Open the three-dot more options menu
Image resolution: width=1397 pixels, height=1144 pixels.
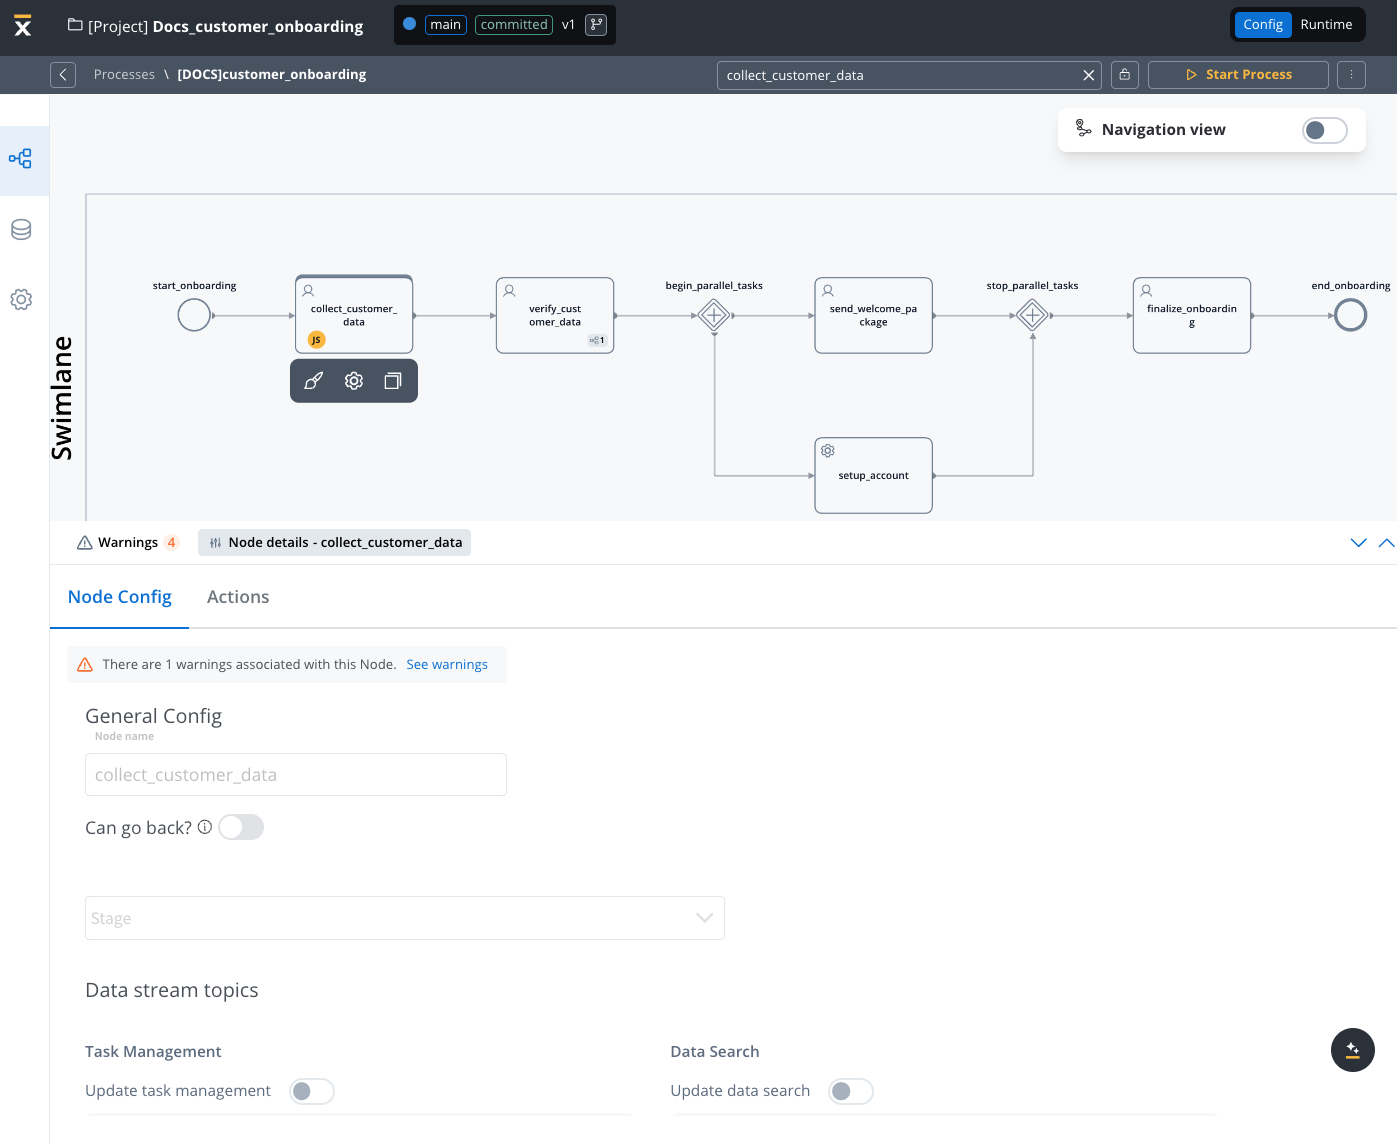coord(1351,75)
